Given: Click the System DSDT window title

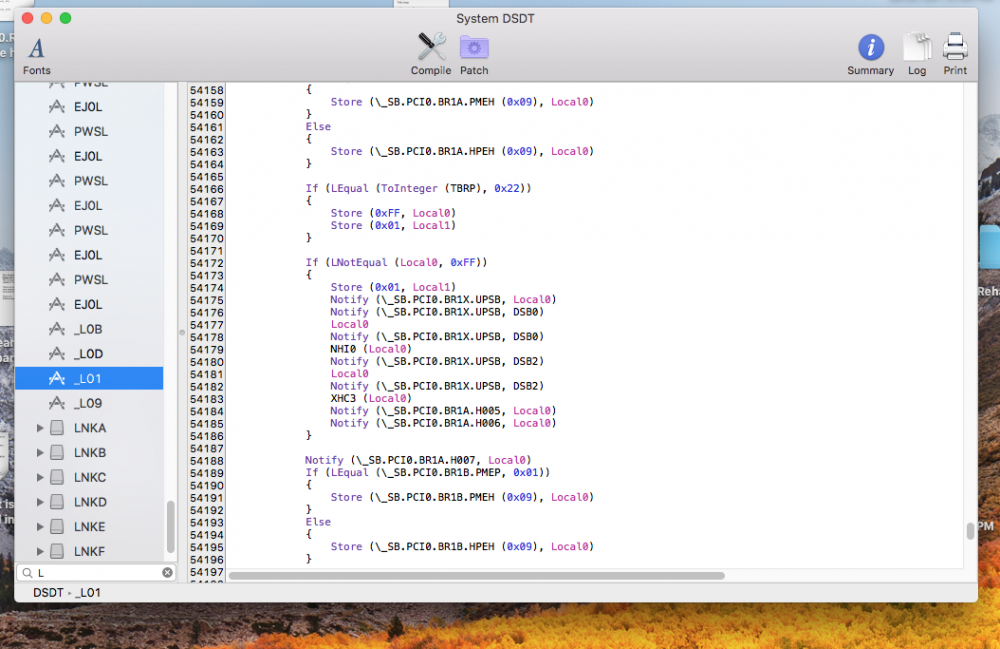Looking at the screenshot, I should coord(495,18).
